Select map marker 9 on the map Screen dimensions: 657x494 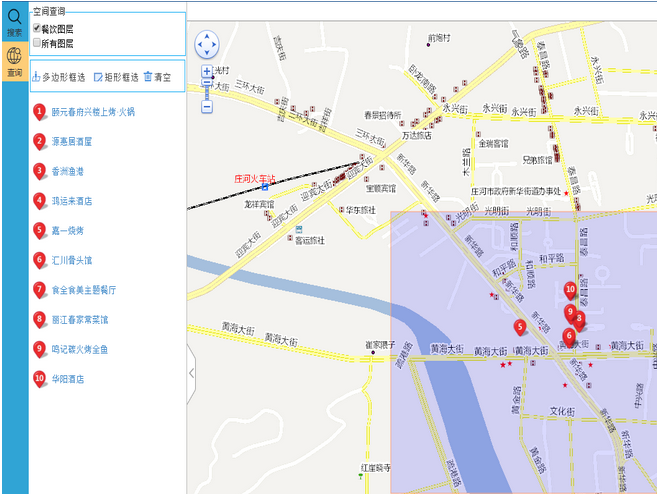[x=569, y=313]
